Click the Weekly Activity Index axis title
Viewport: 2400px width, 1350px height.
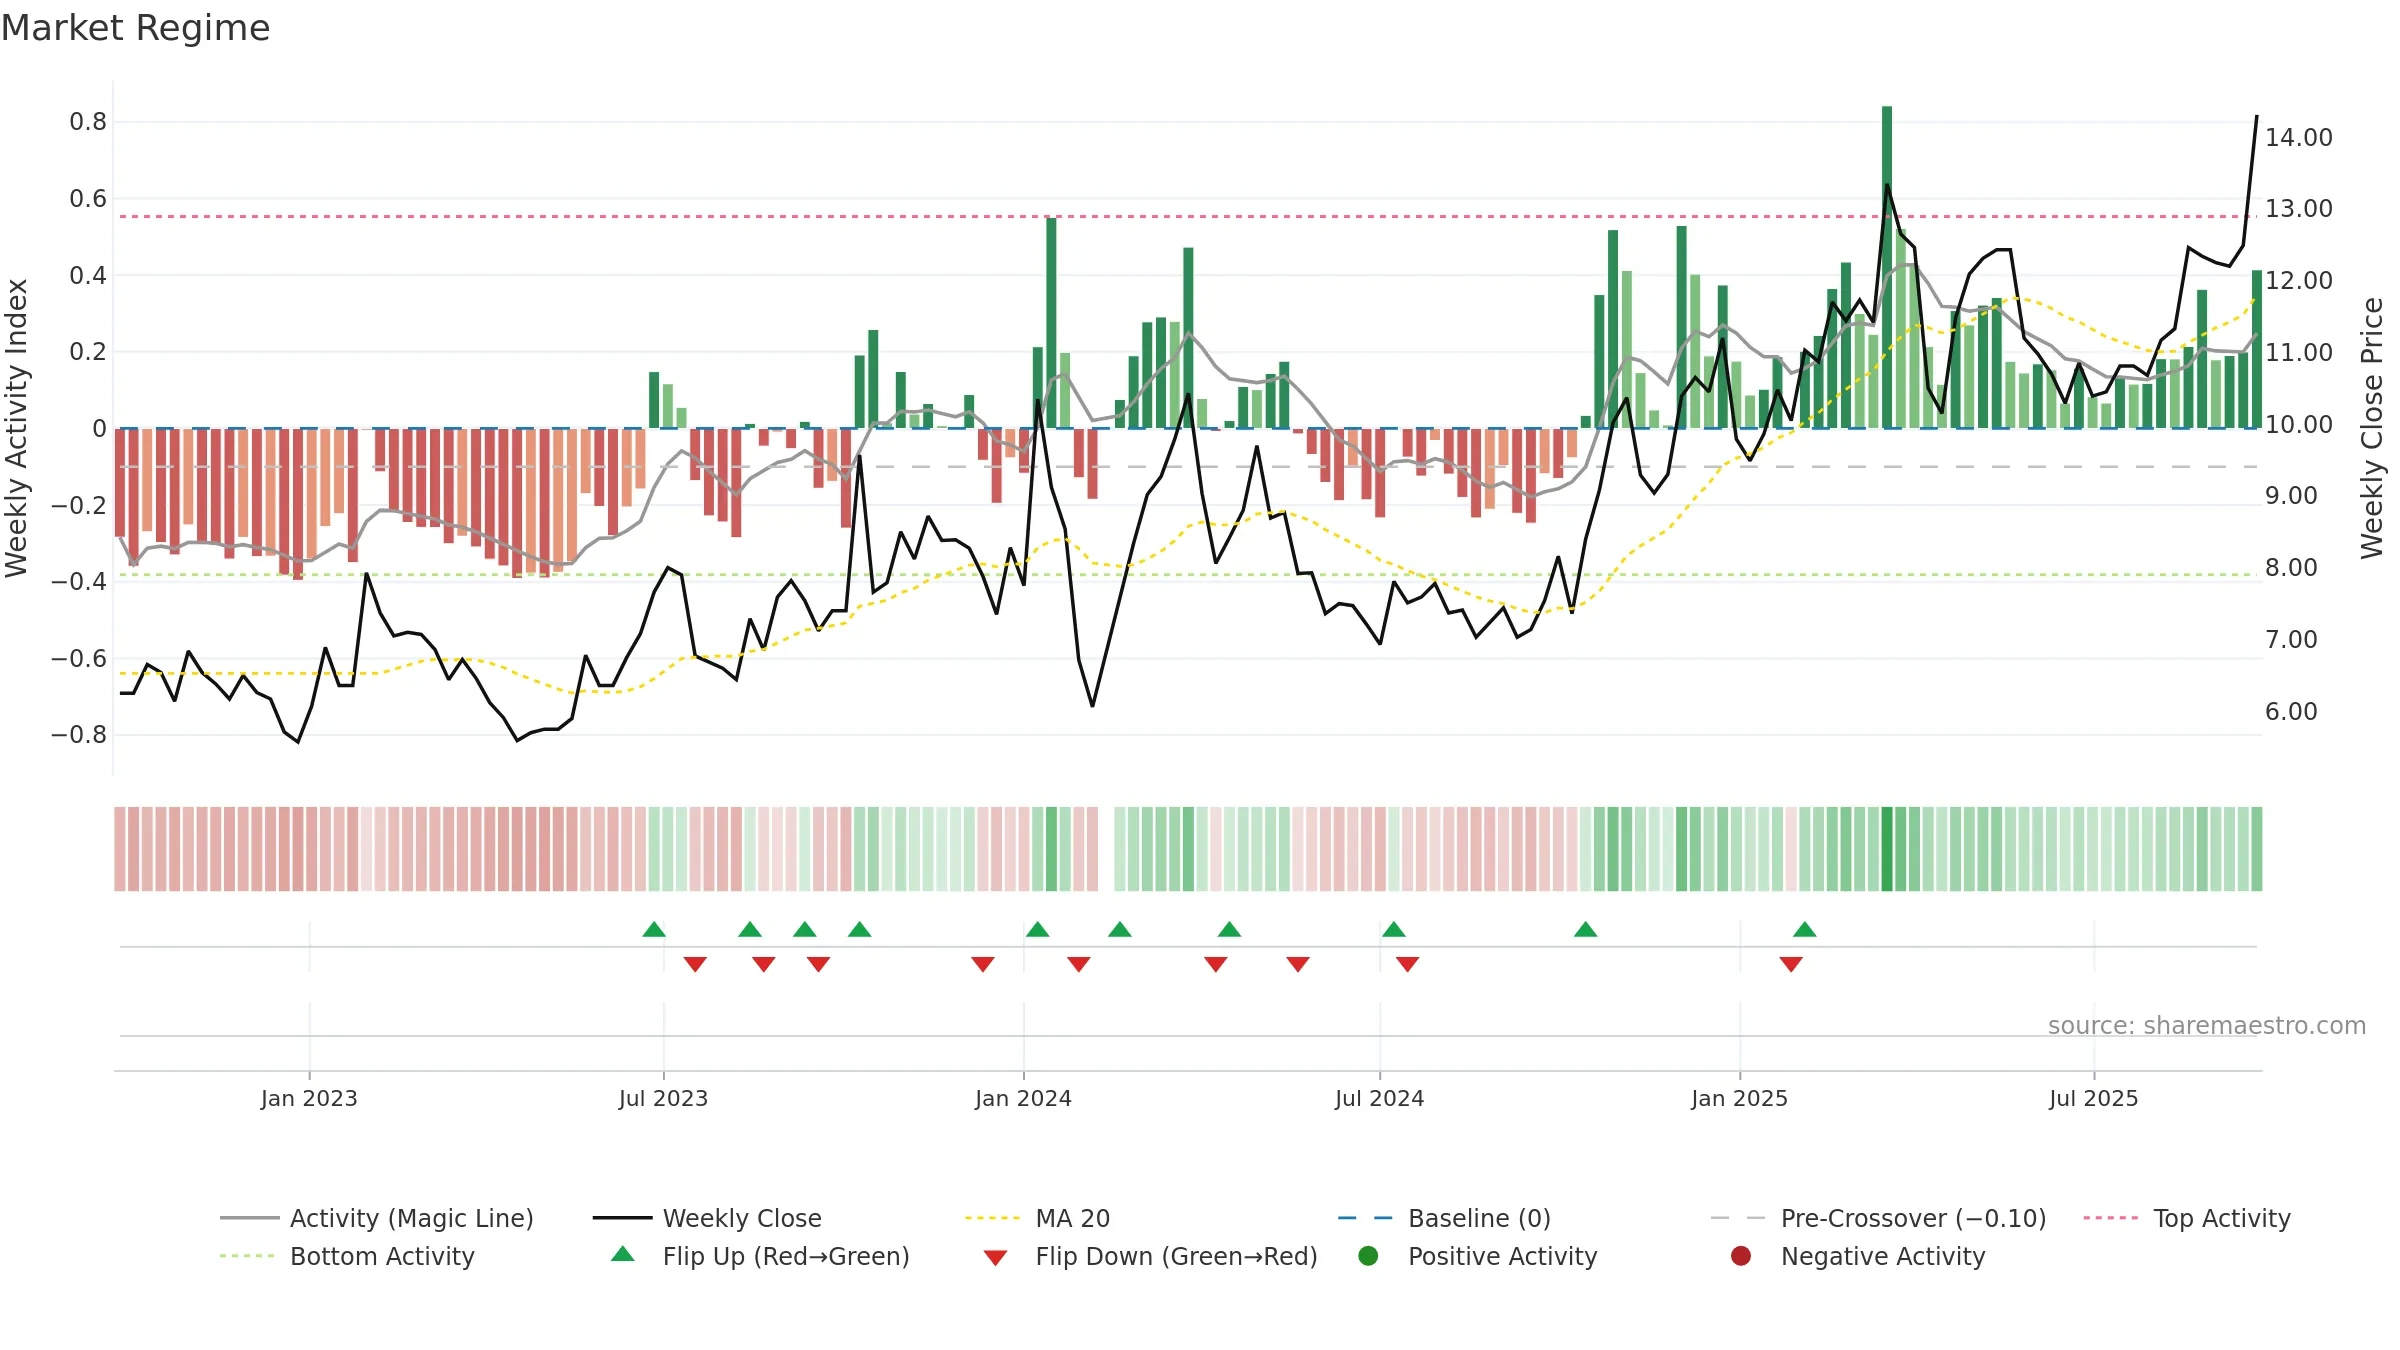pos(17,428)
